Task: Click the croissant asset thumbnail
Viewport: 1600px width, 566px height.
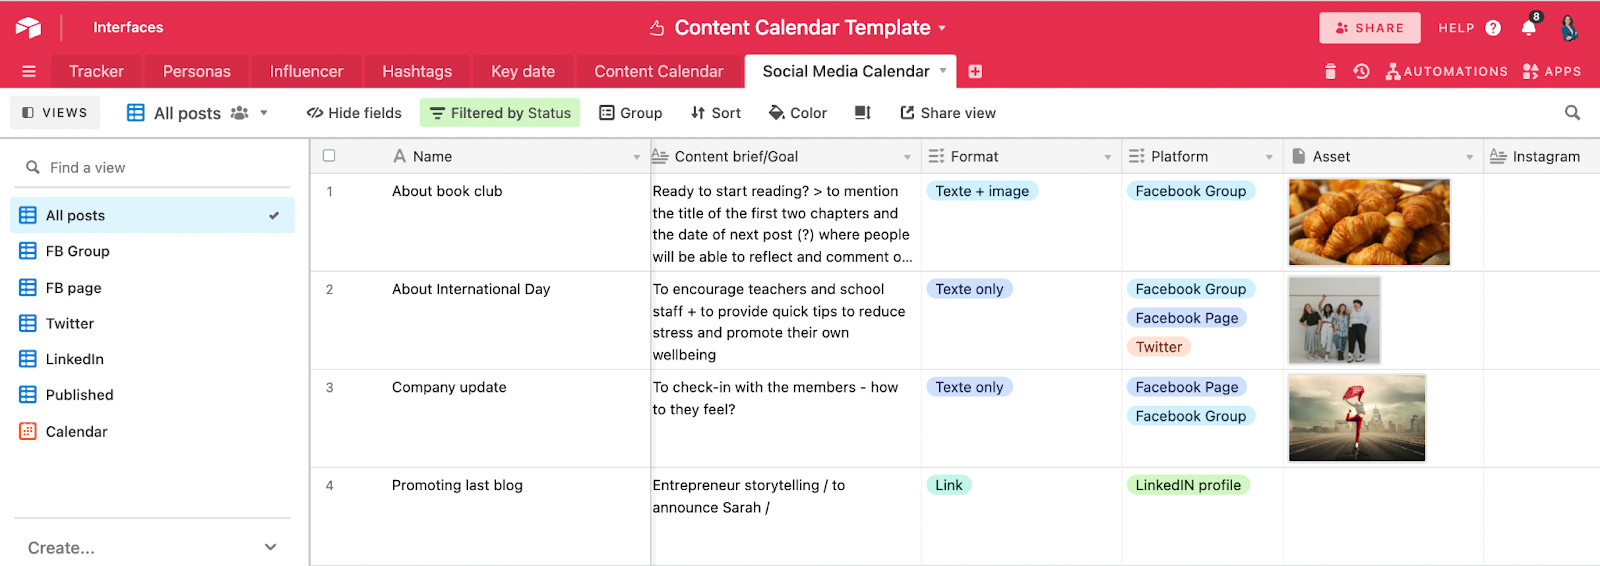Action: [1368, 222]
